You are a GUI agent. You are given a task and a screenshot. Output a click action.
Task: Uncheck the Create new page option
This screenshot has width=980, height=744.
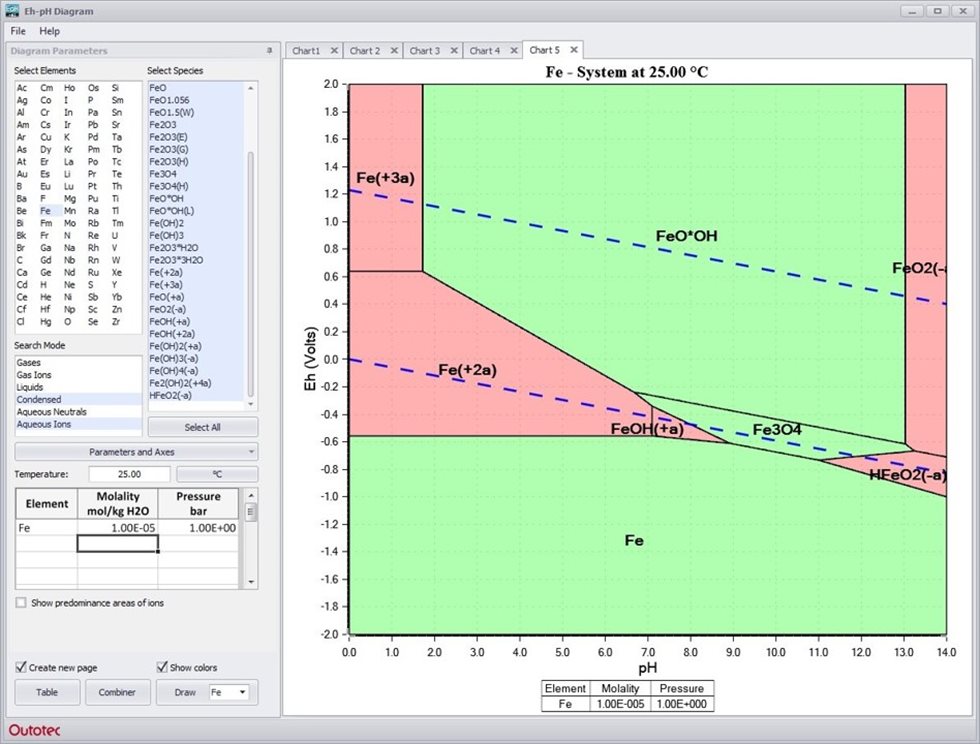coord(19,667)
